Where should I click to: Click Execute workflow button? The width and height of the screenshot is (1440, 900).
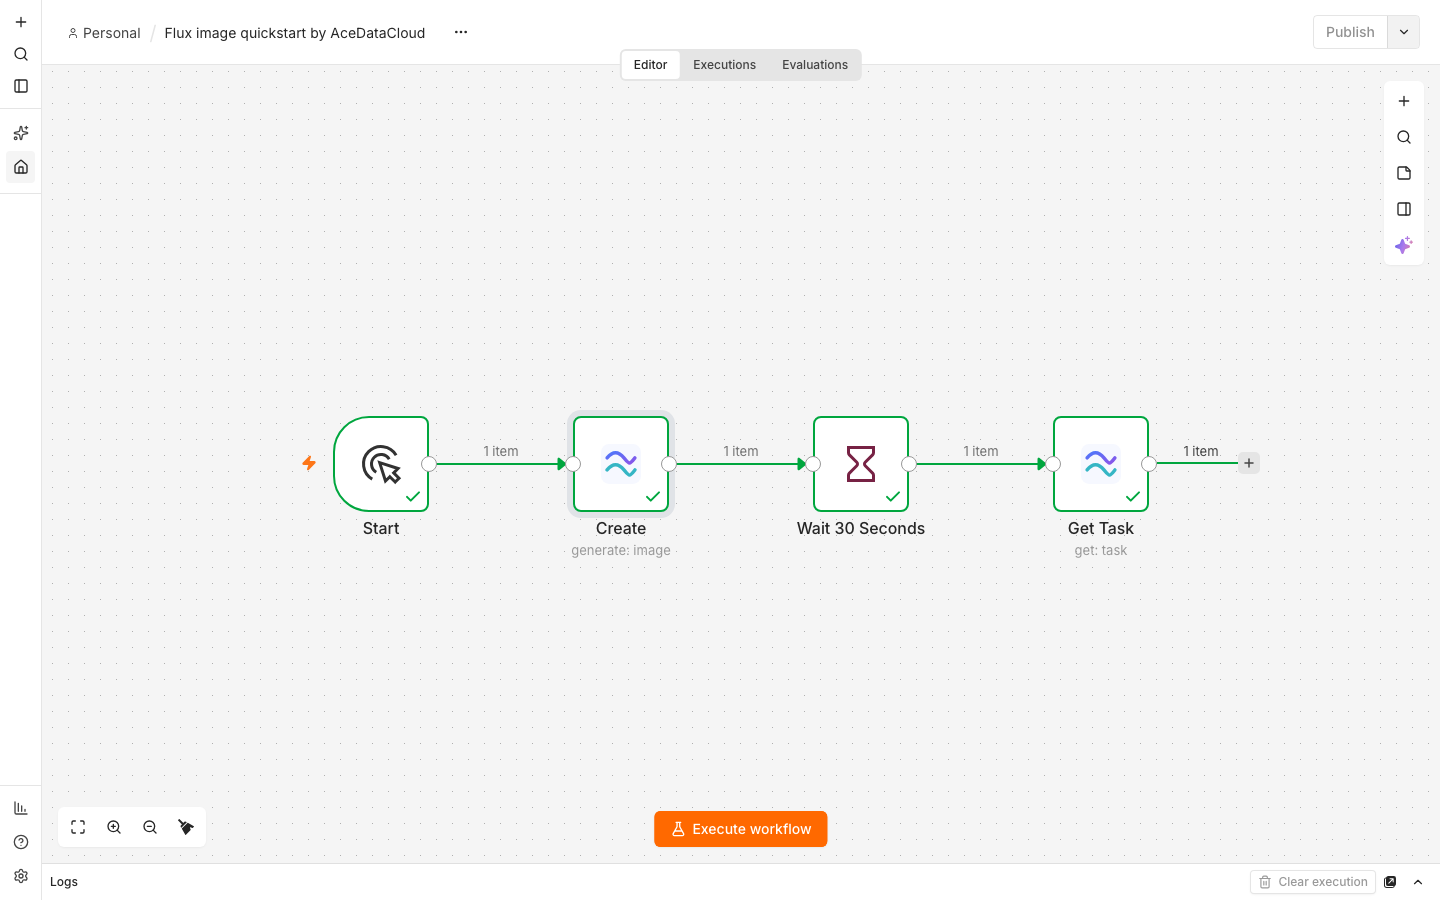pos(741,829)
